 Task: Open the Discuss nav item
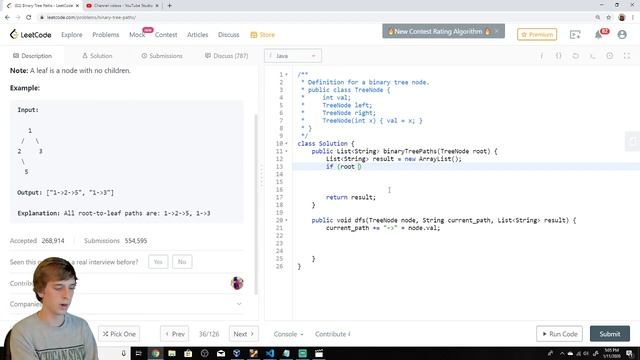tap(229, 35)
